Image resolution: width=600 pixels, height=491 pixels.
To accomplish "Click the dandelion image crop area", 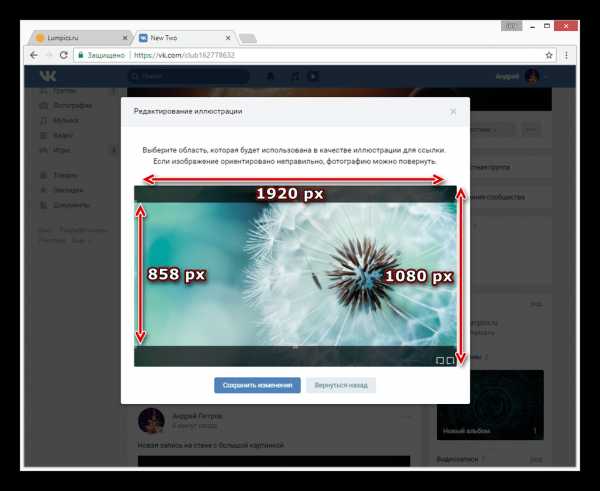I will tap(295, 274).
